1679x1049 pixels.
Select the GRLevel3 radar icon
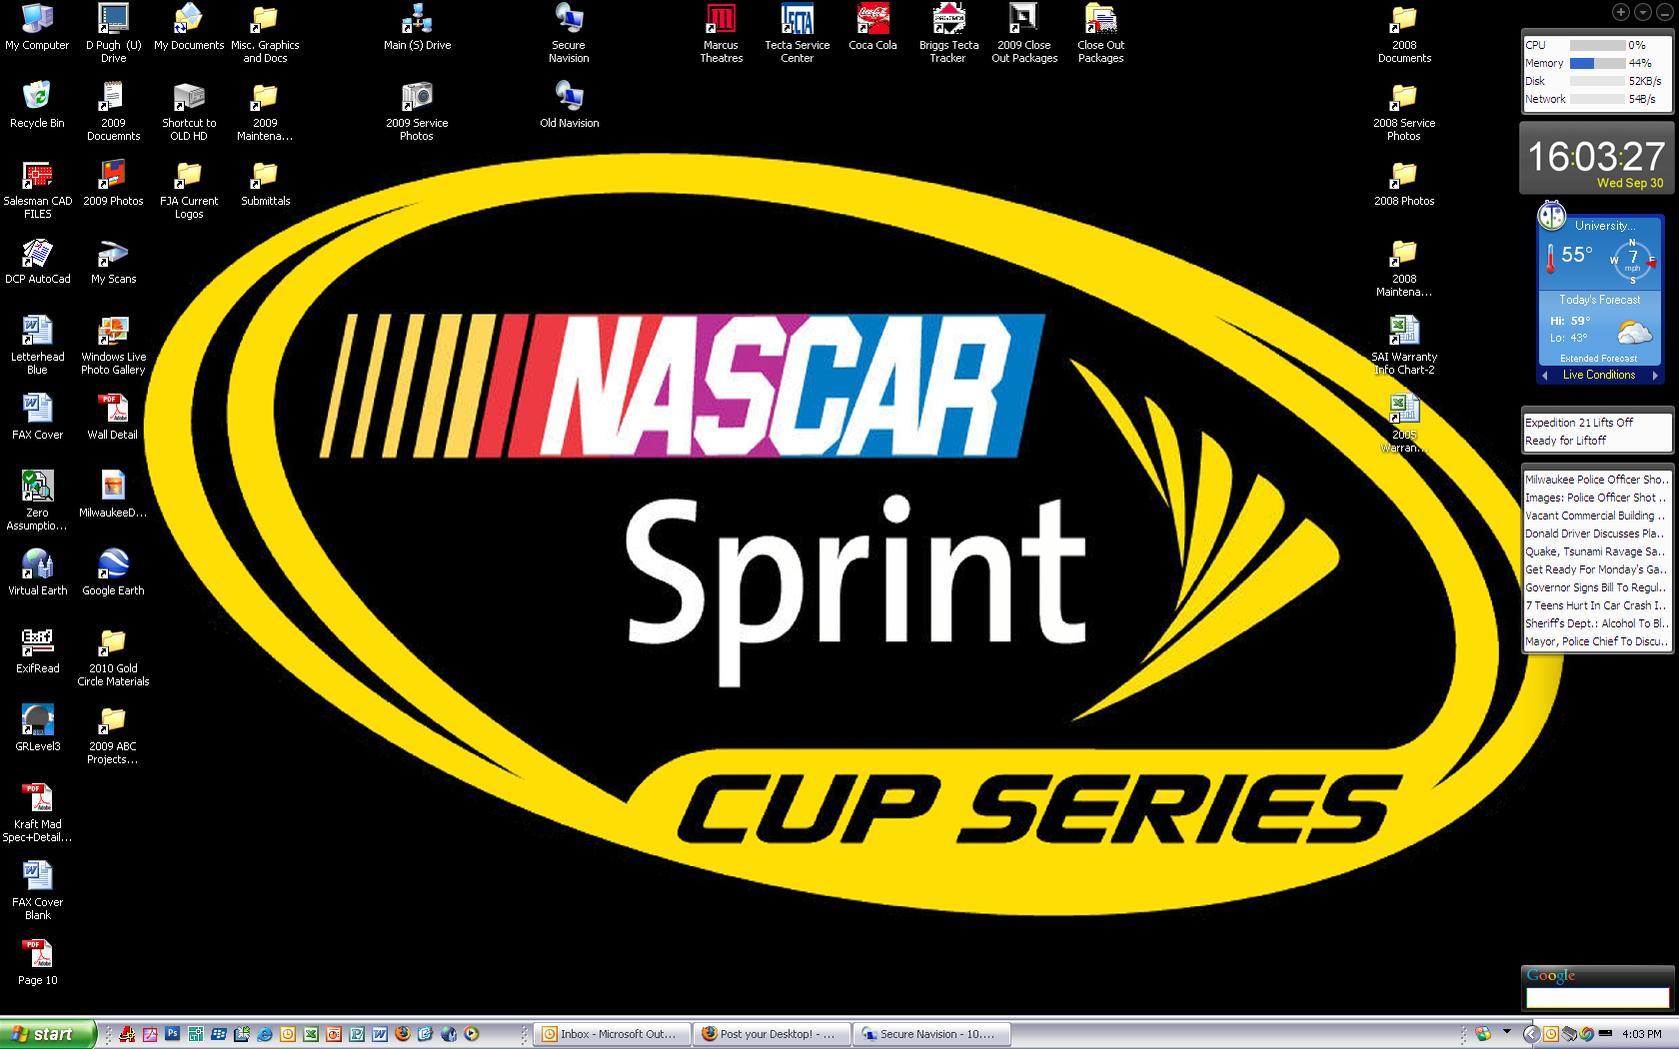point(37,729)
